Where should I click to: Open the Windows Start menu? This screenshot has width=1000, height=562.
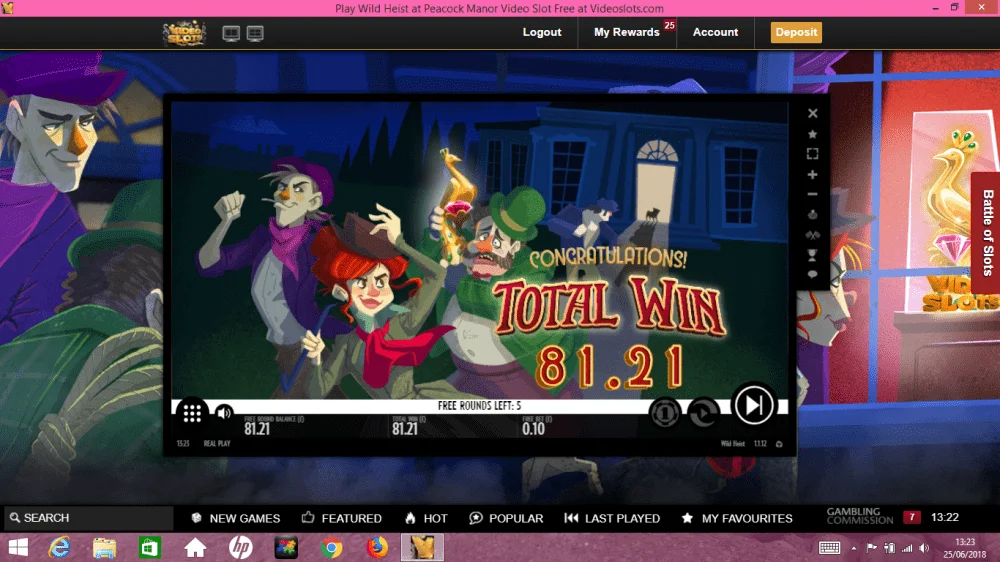pos(18,547)
